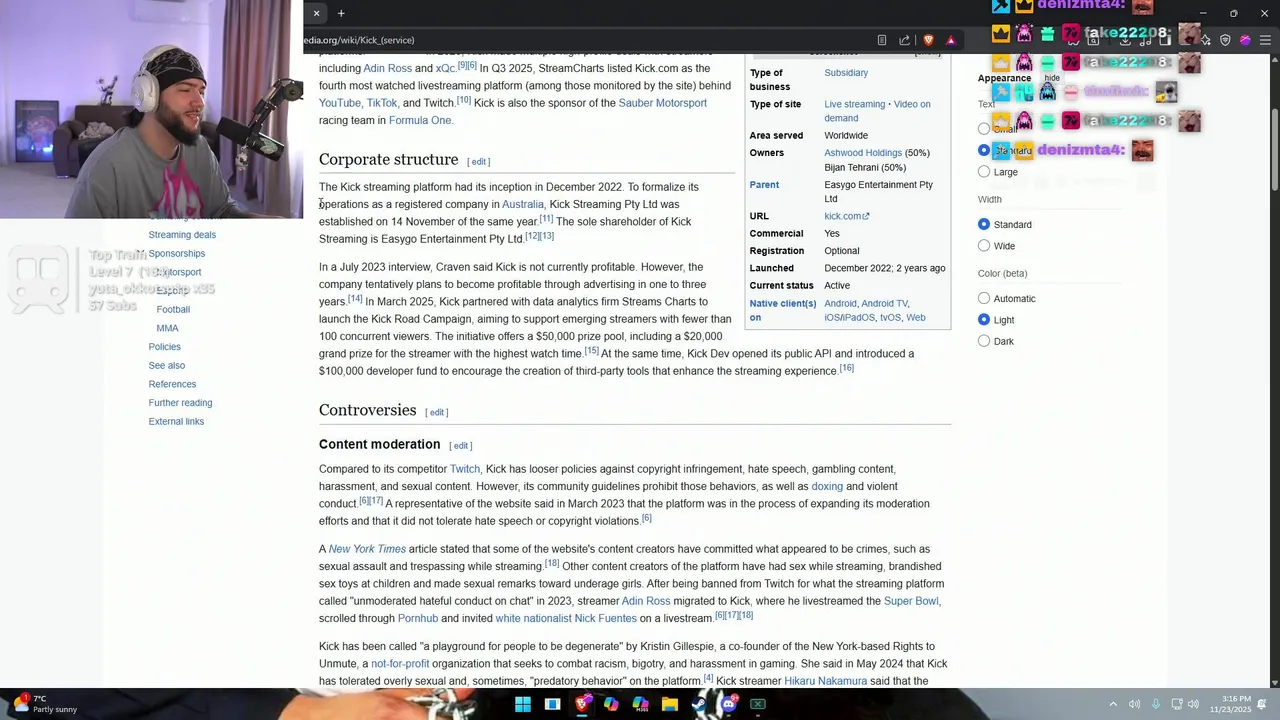Open the Twitch competitor link

click(465, 469)
